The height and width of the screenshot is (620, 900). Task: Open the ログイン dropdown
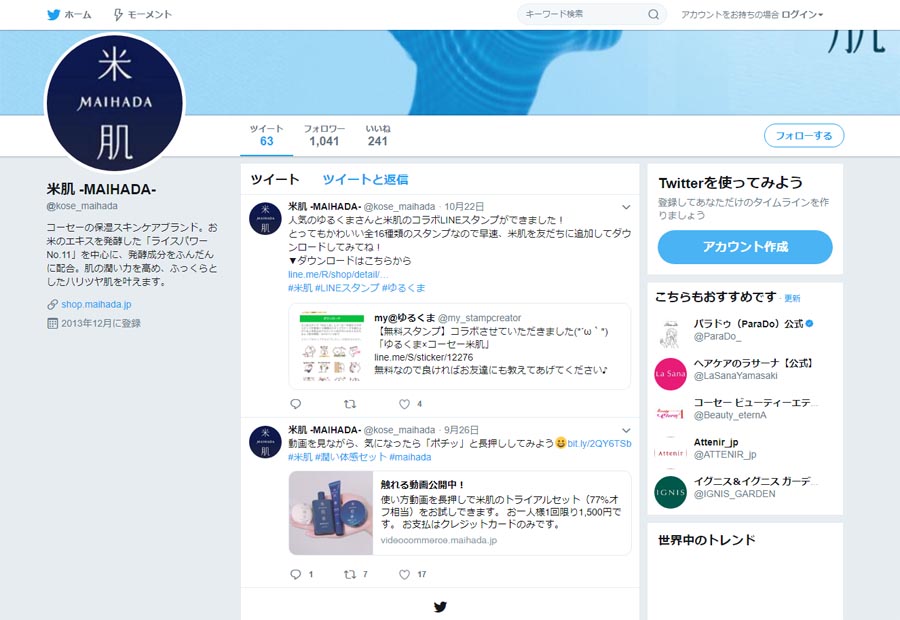802,14
